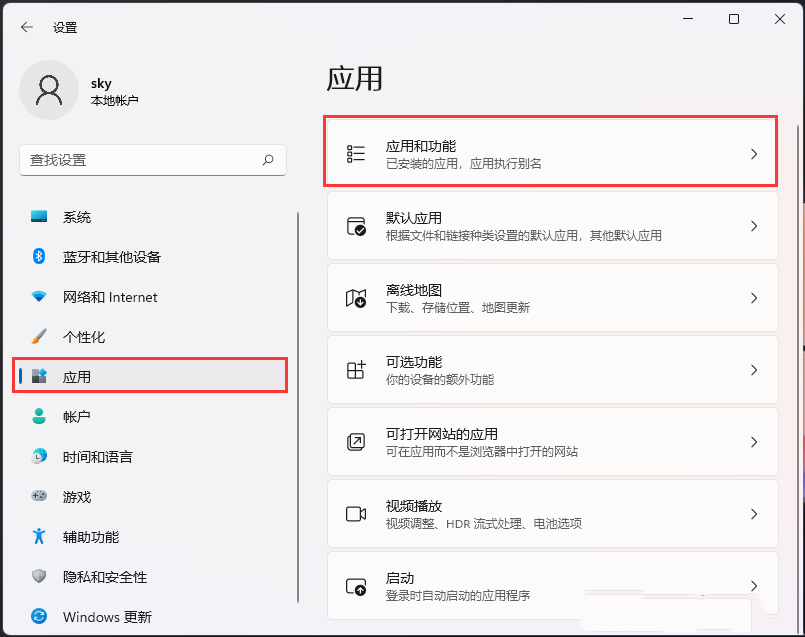Click the 可选功能 icon
The width and height of the screenshot is (805, 637).
pos(355,368)
